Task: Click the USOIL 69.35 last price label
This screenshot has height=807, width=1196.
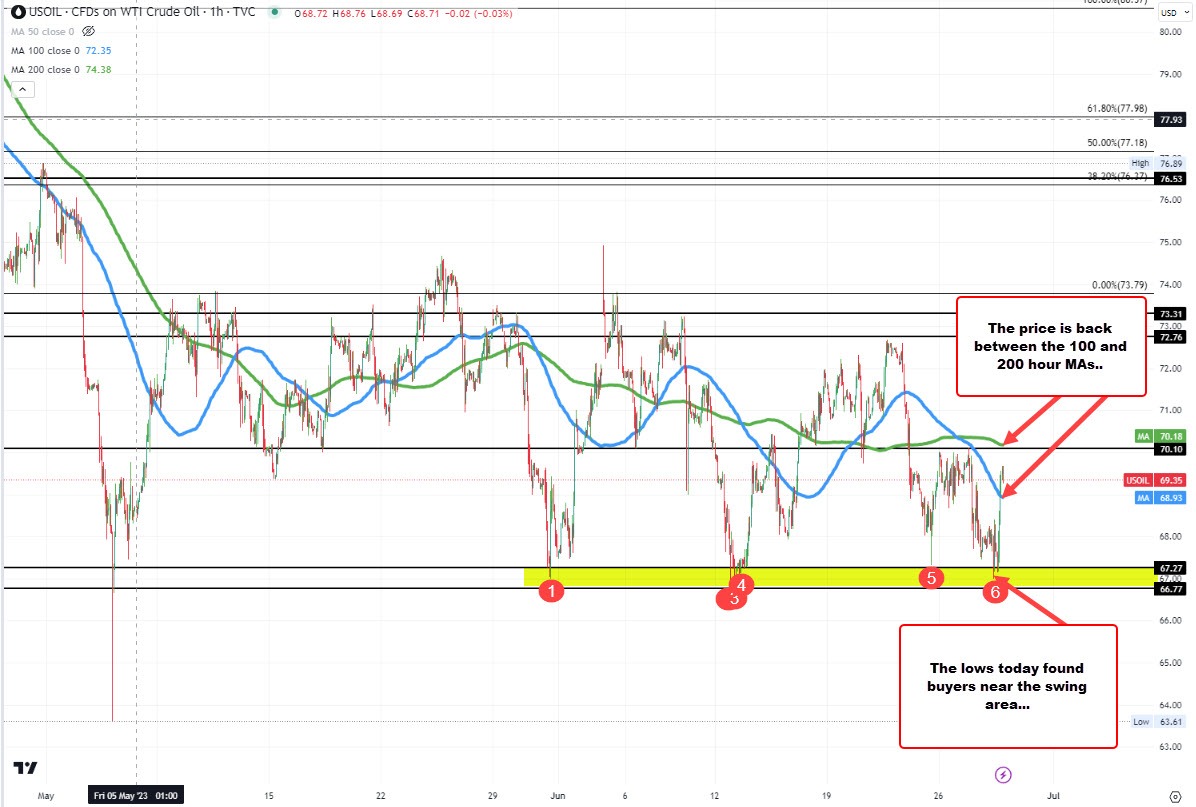Action: coord(1155,480)
